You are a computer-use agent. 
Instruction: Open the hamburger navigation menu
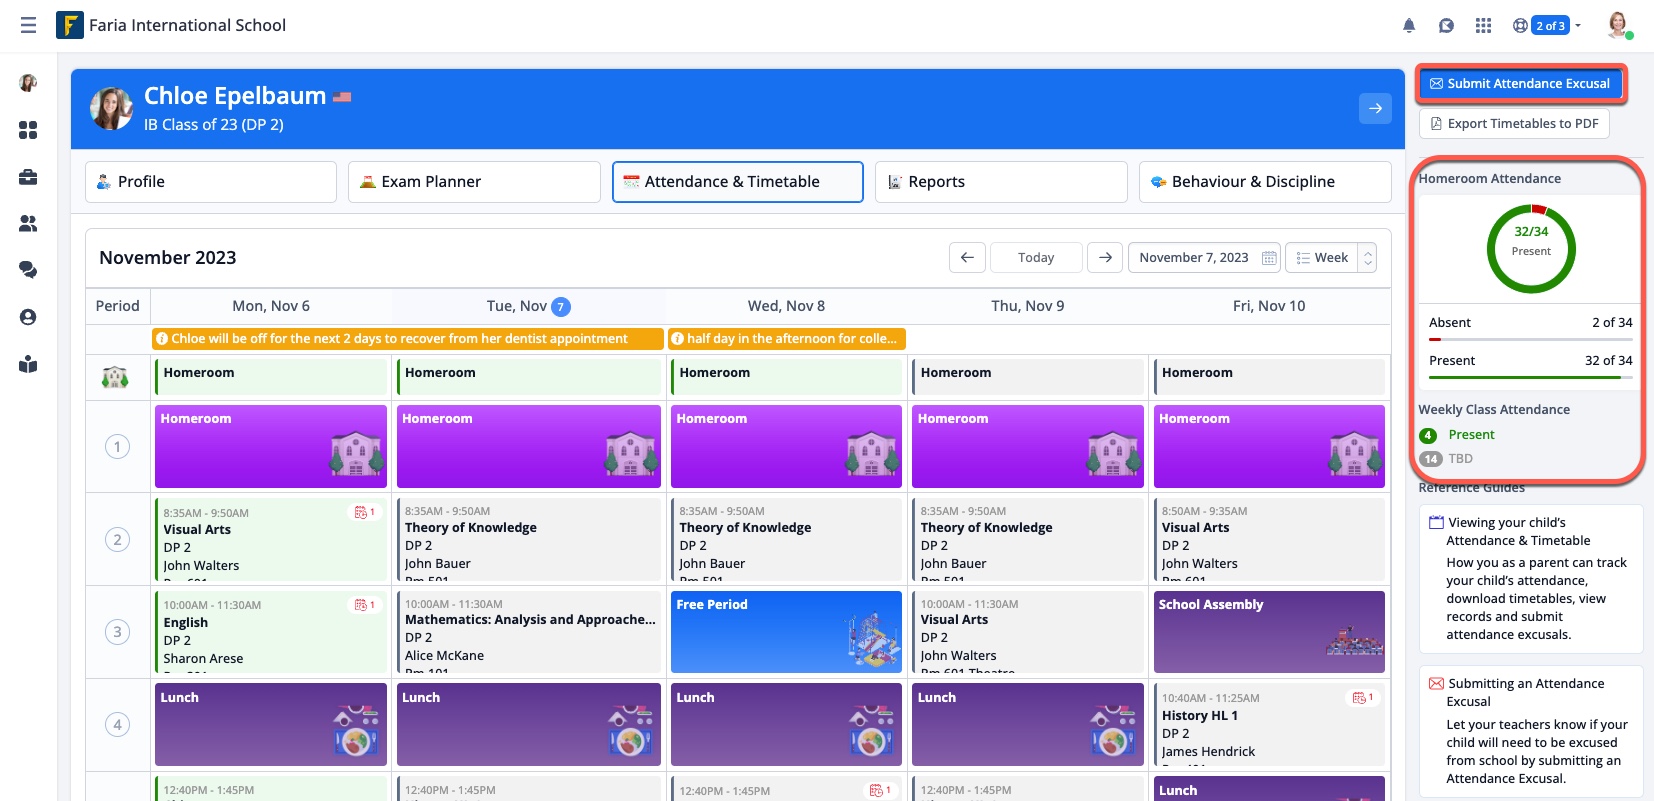[28, 25]
